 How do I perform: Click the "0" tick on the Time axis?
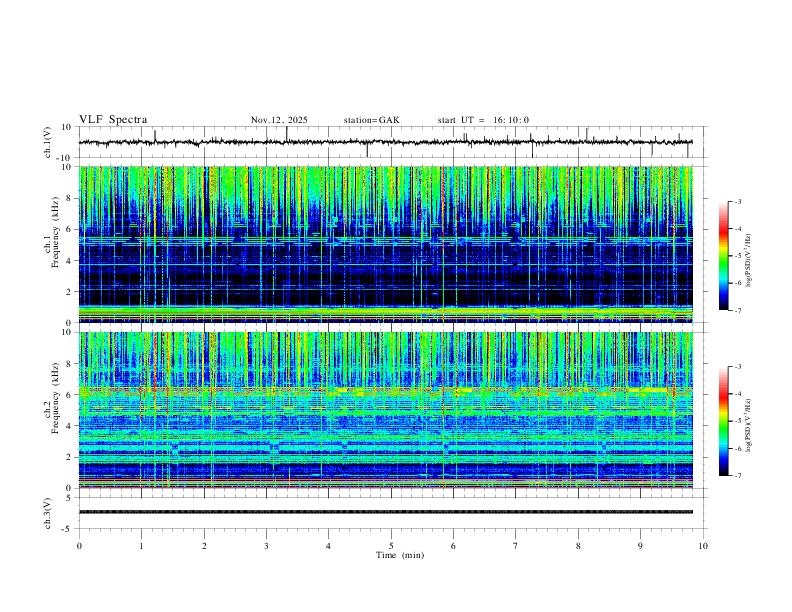79,546
